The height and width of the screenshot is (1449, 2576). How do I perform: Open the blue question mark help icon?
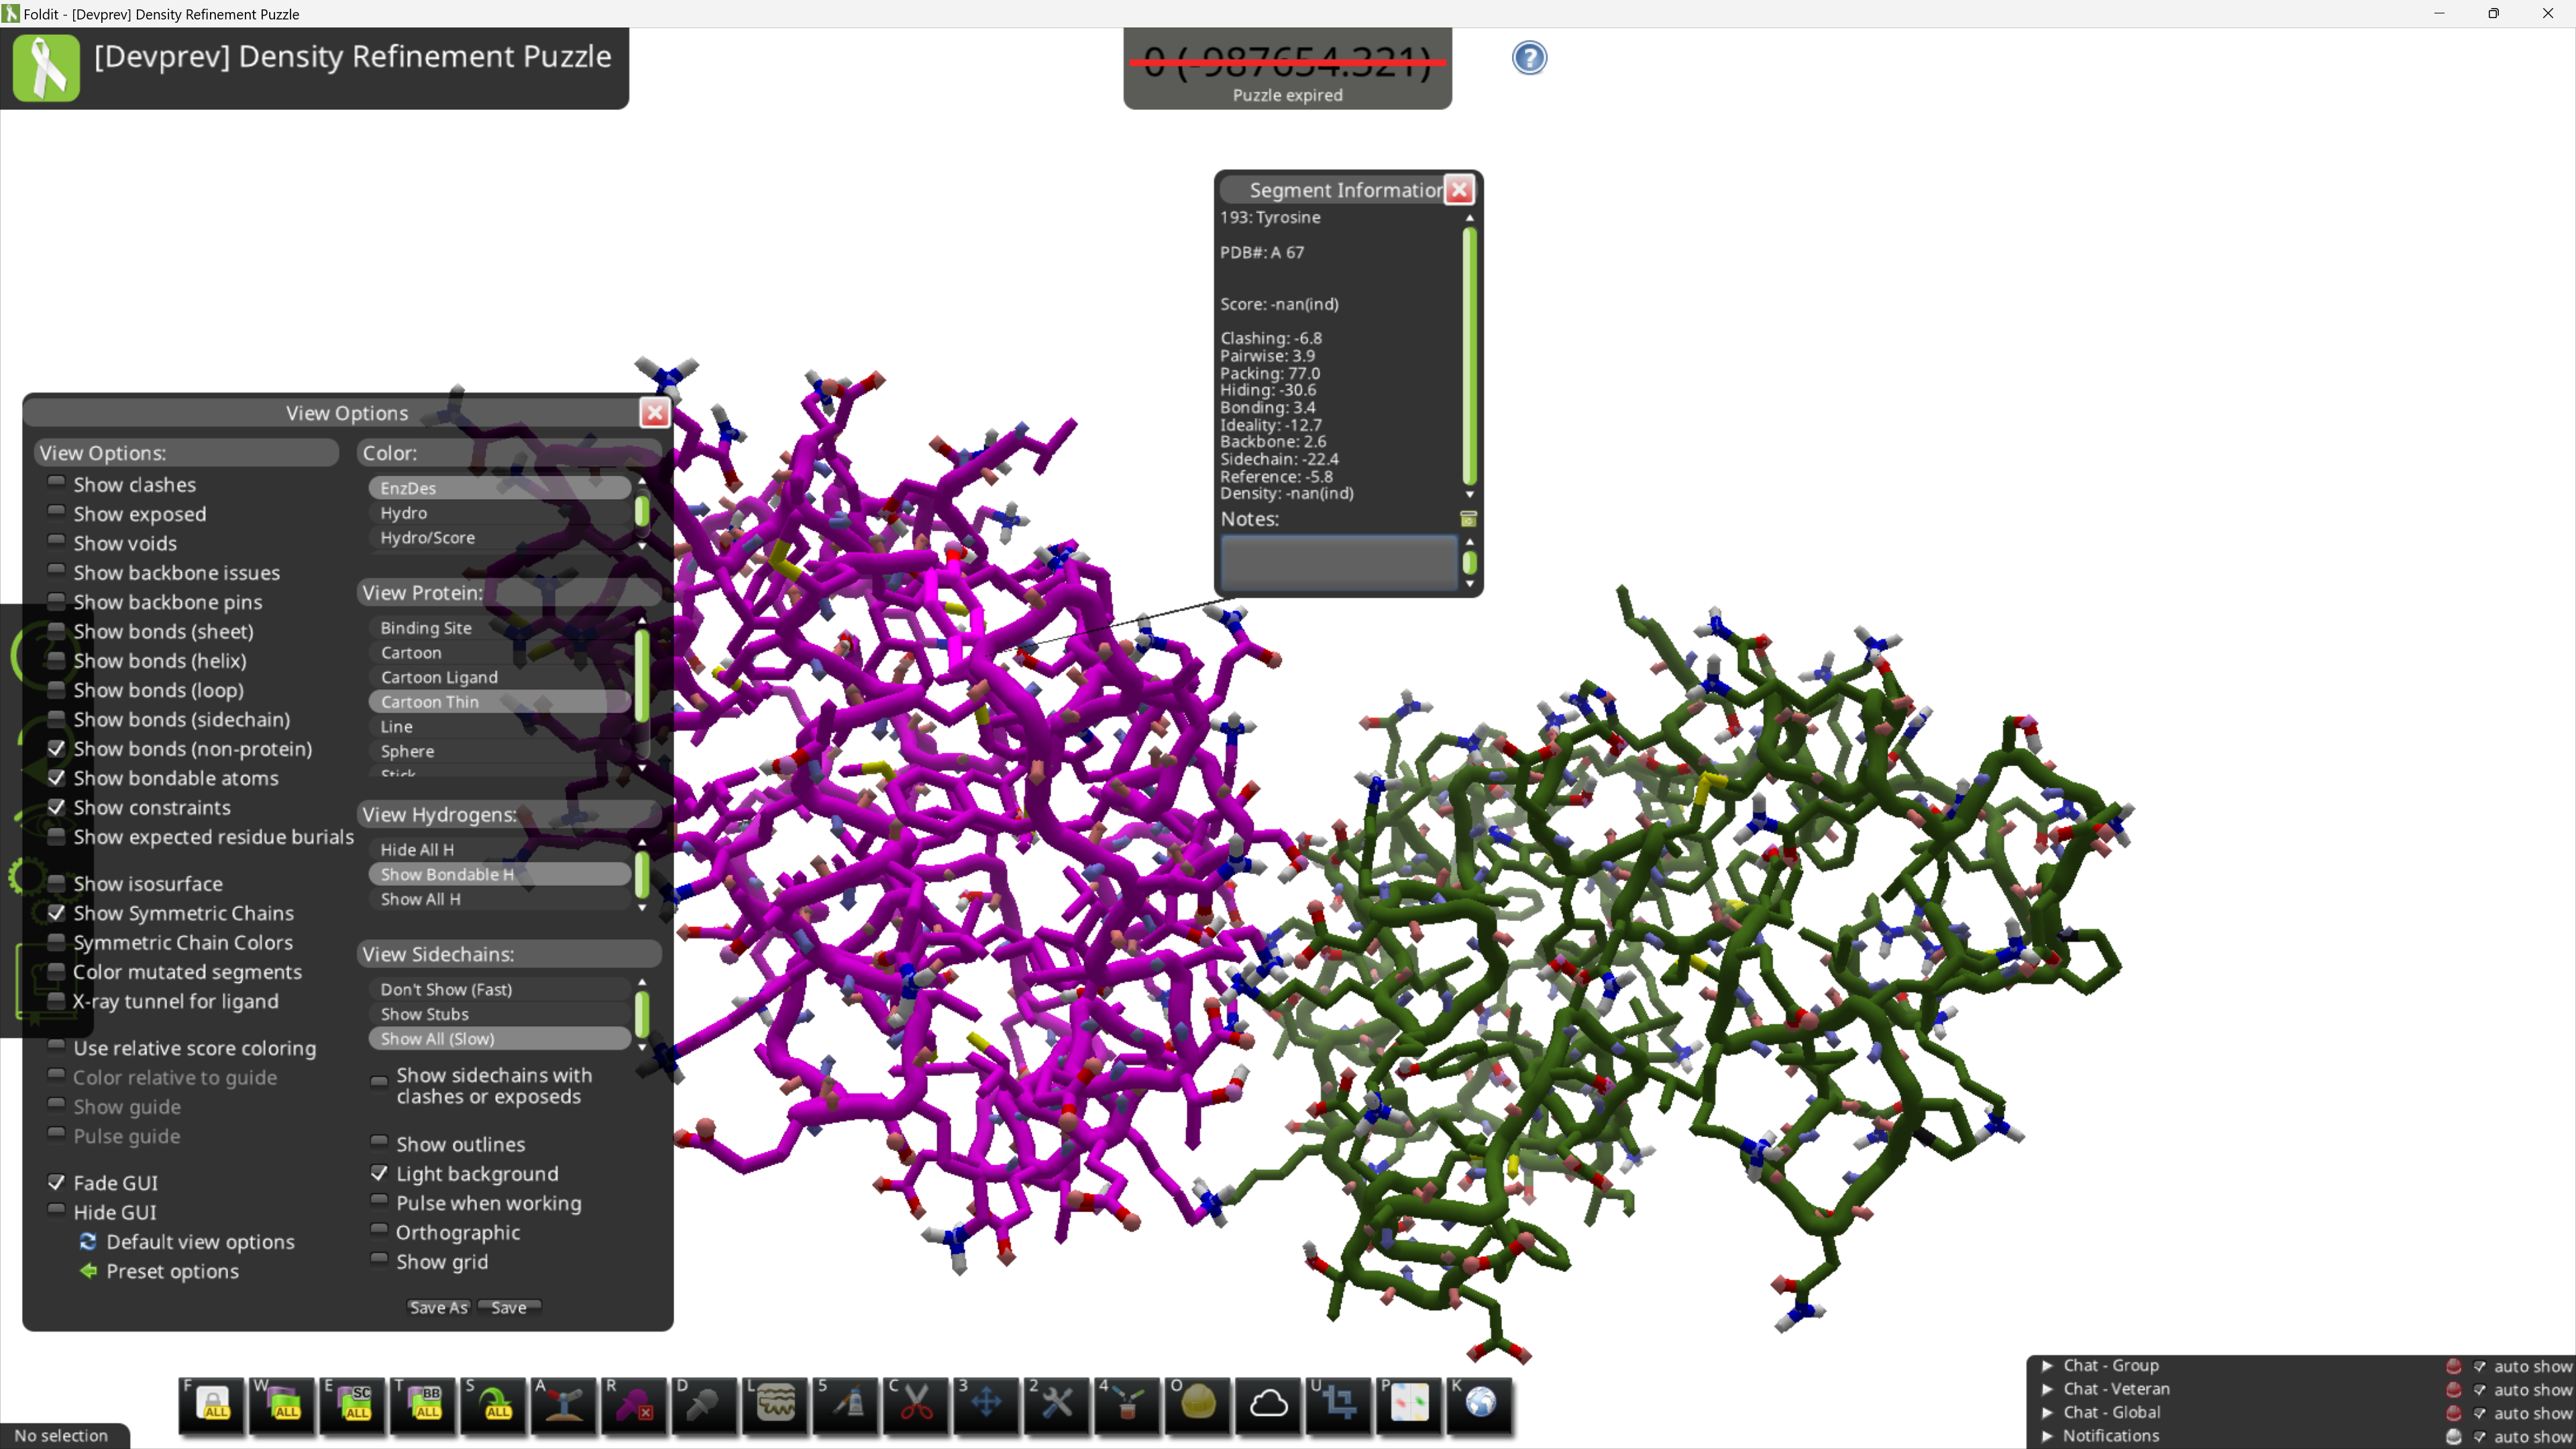coord(1528,58)
